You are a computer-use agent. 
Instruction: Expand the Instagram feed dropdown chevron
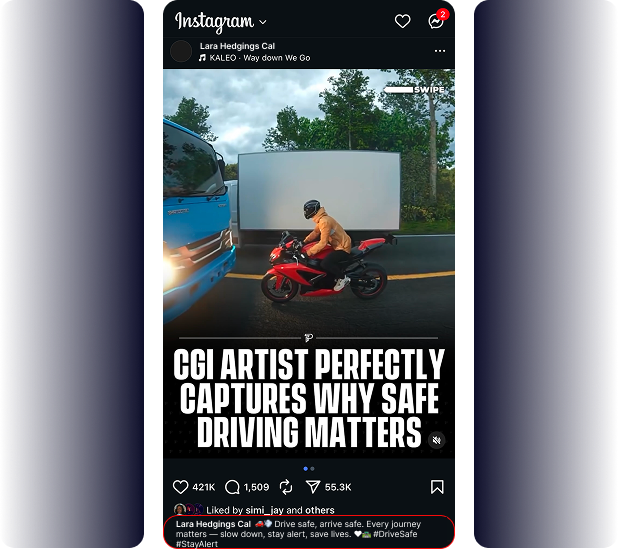coord(263,22)
